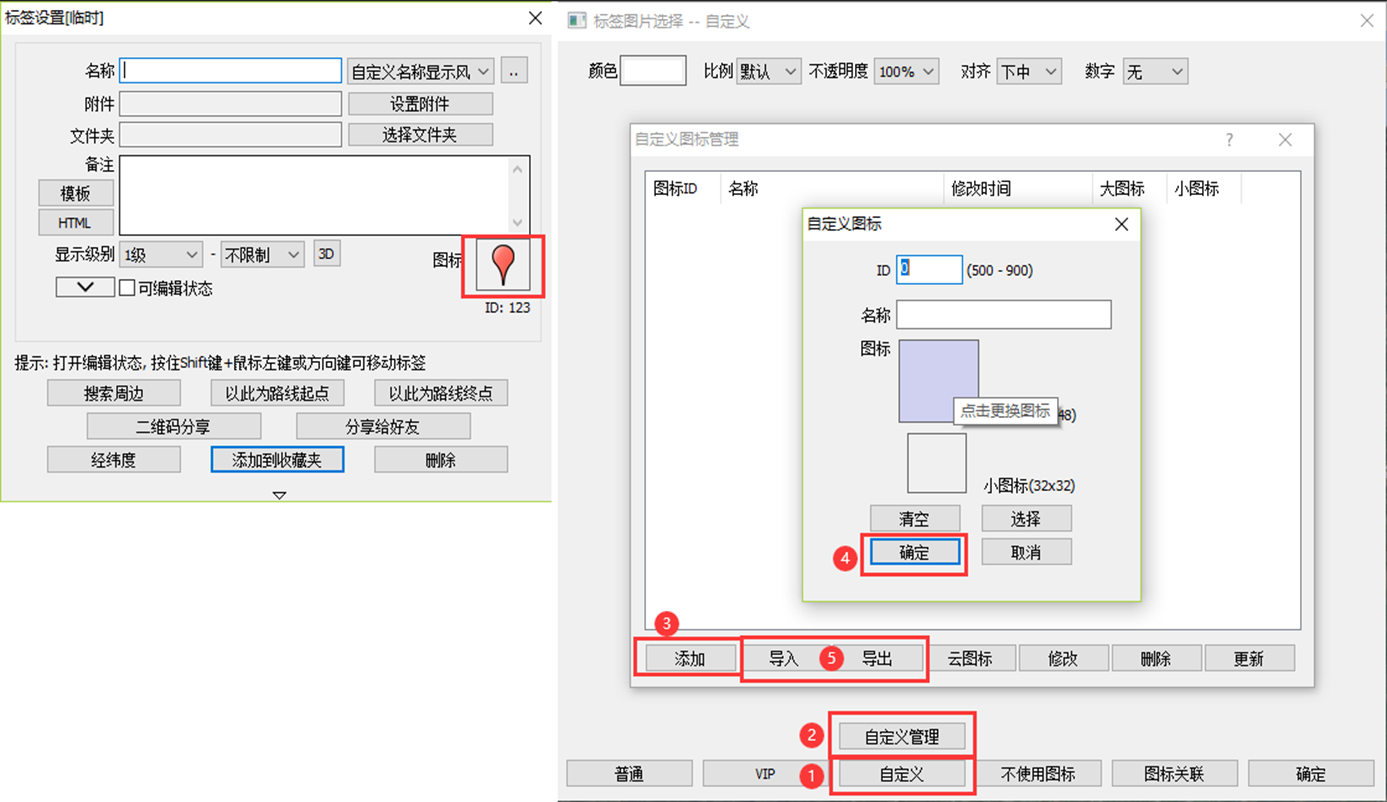Click the help question mark in icon manager

[1229, 140]
